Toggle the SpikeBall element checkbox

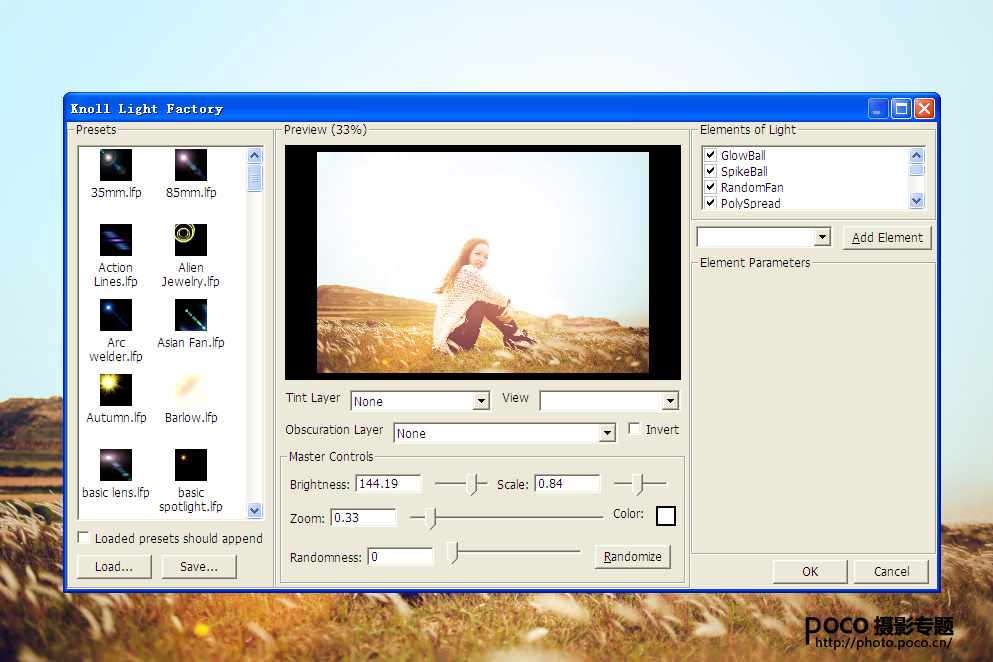[x=711, y=171]
